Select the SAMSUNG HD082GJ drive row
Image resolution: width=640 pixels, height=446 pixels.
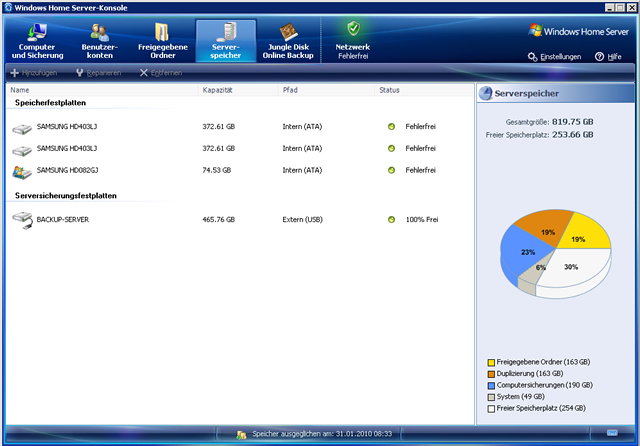(240, 171)
